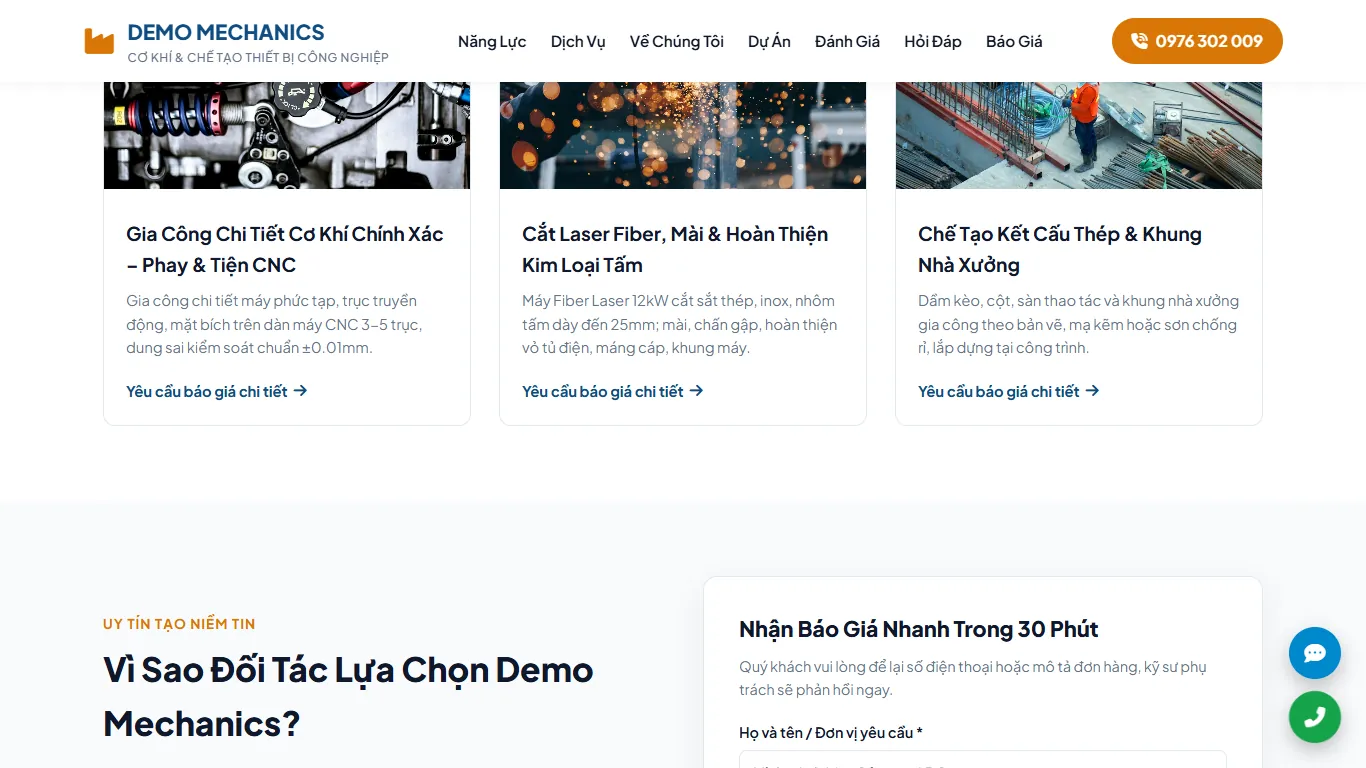Go to Dịch Vụ in navigation
Viewport: 1366px width, 768px height.
coord(578,41)
